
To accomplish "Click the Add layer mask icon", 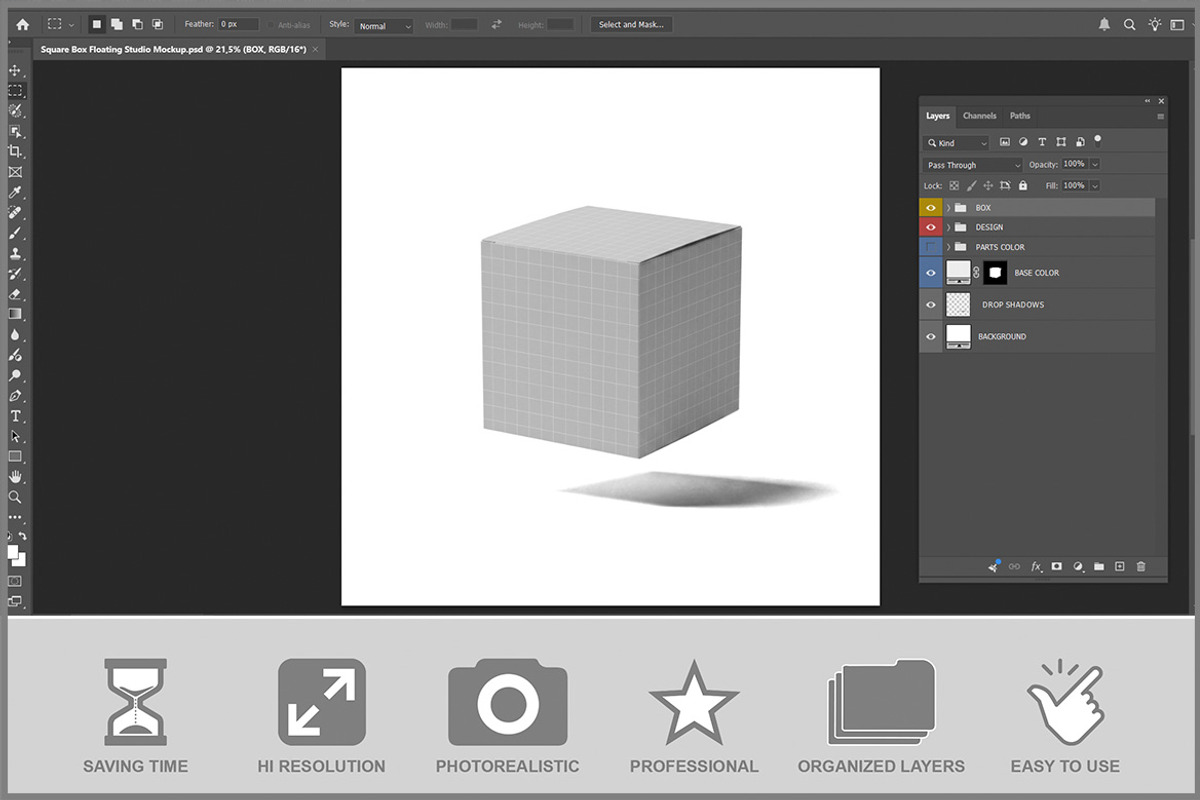I will click(x=1056, y=566).
